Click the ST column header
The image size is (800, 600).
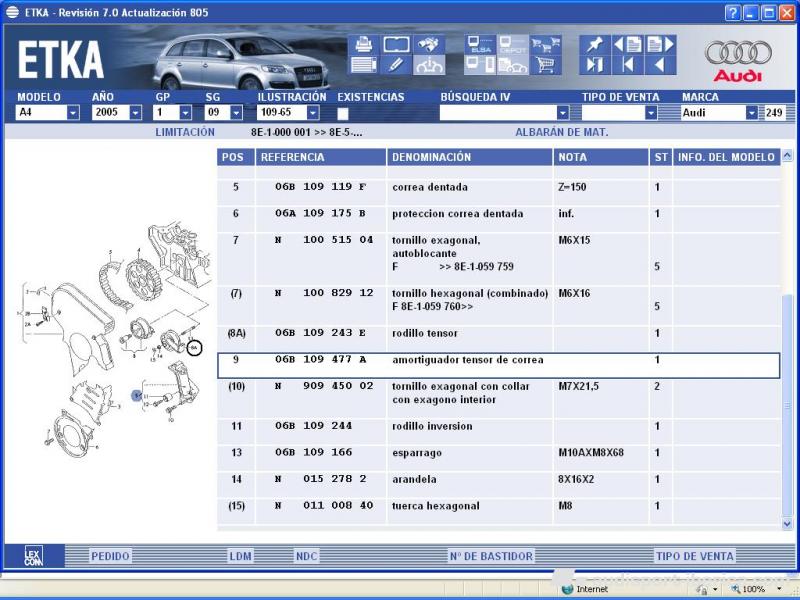(661, 157)
